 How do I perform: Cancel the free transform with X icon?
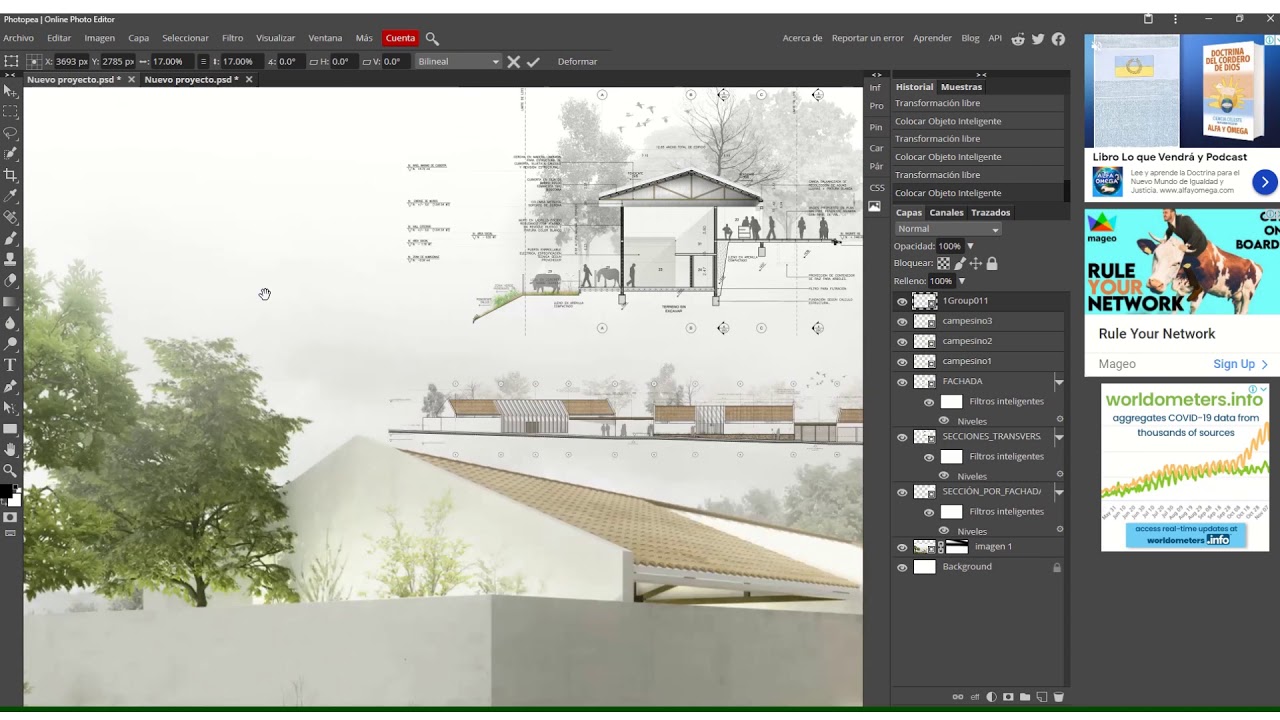(x=513, y=62)
